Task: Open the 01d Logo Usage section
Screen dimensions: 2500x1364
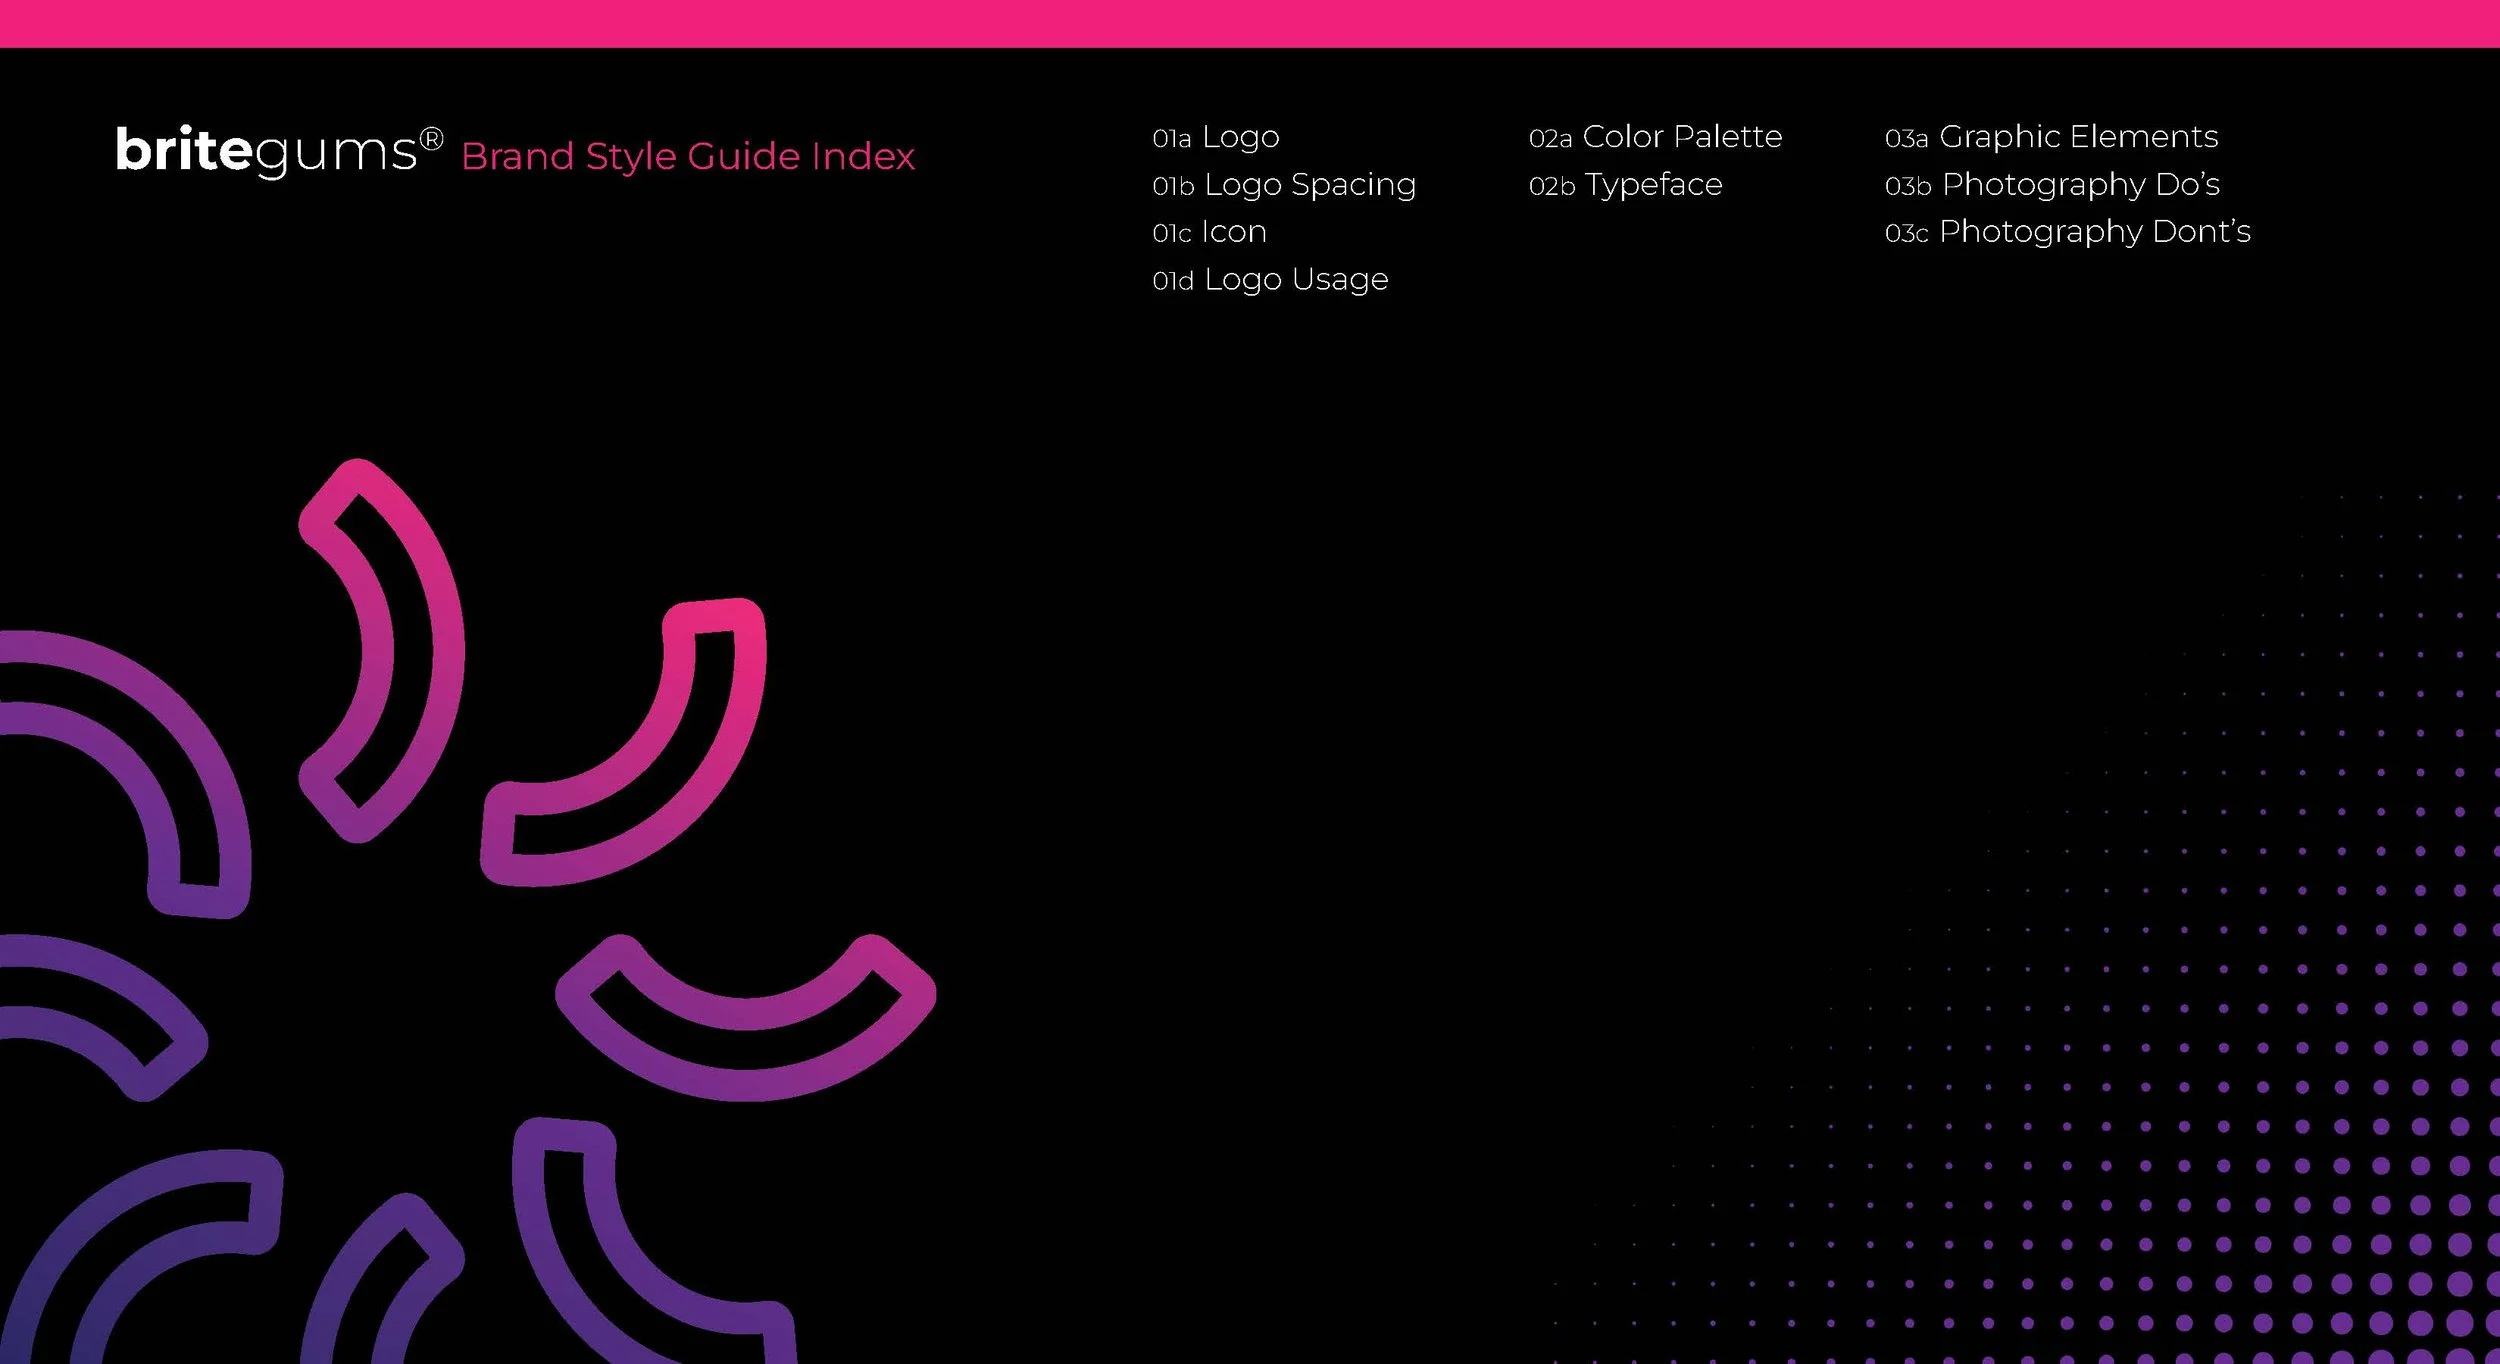Action: [1270, 279]
